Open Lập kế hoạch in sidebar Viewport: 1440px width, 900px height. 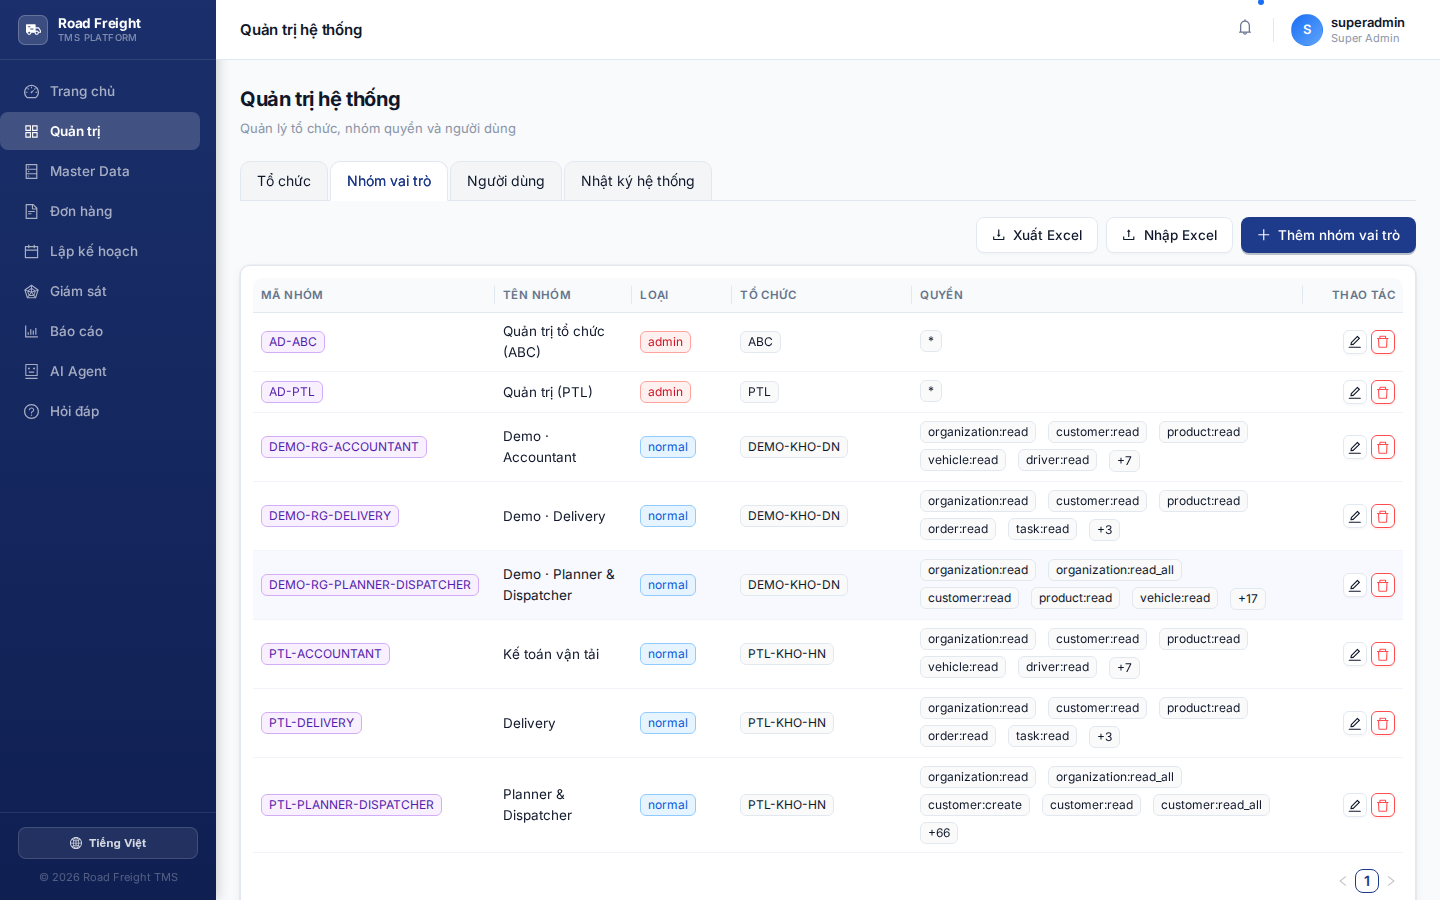tap(100, 251)
